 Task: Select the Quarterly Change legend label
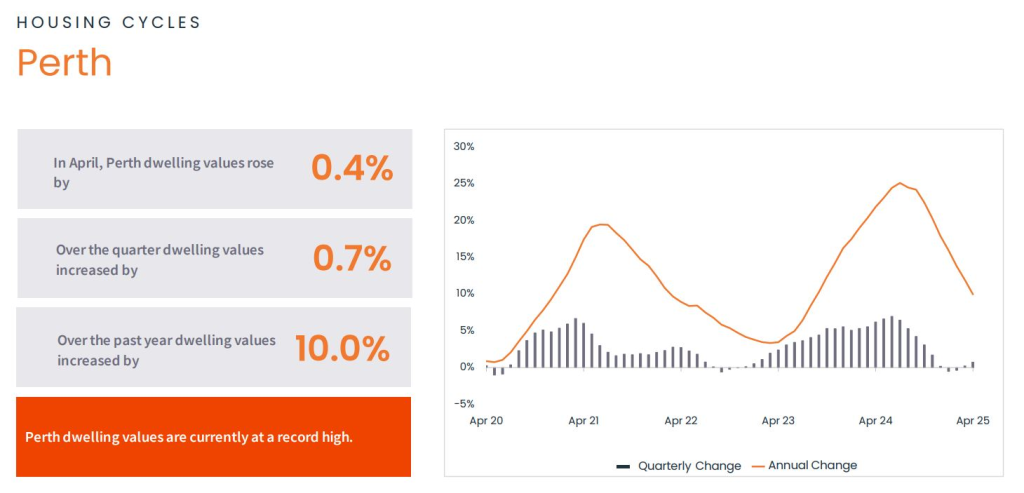(x=689, y=466)
